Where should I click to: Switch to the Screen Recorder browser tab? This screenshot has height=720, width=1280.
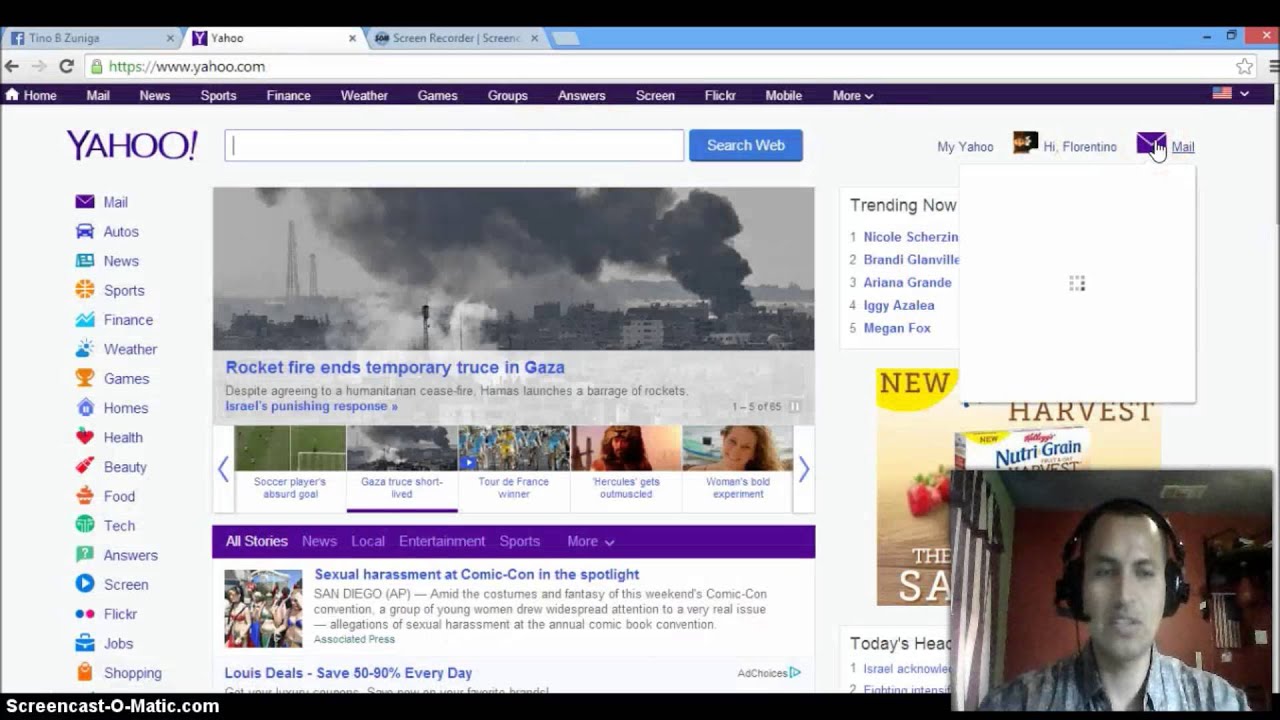click(456, 38)
